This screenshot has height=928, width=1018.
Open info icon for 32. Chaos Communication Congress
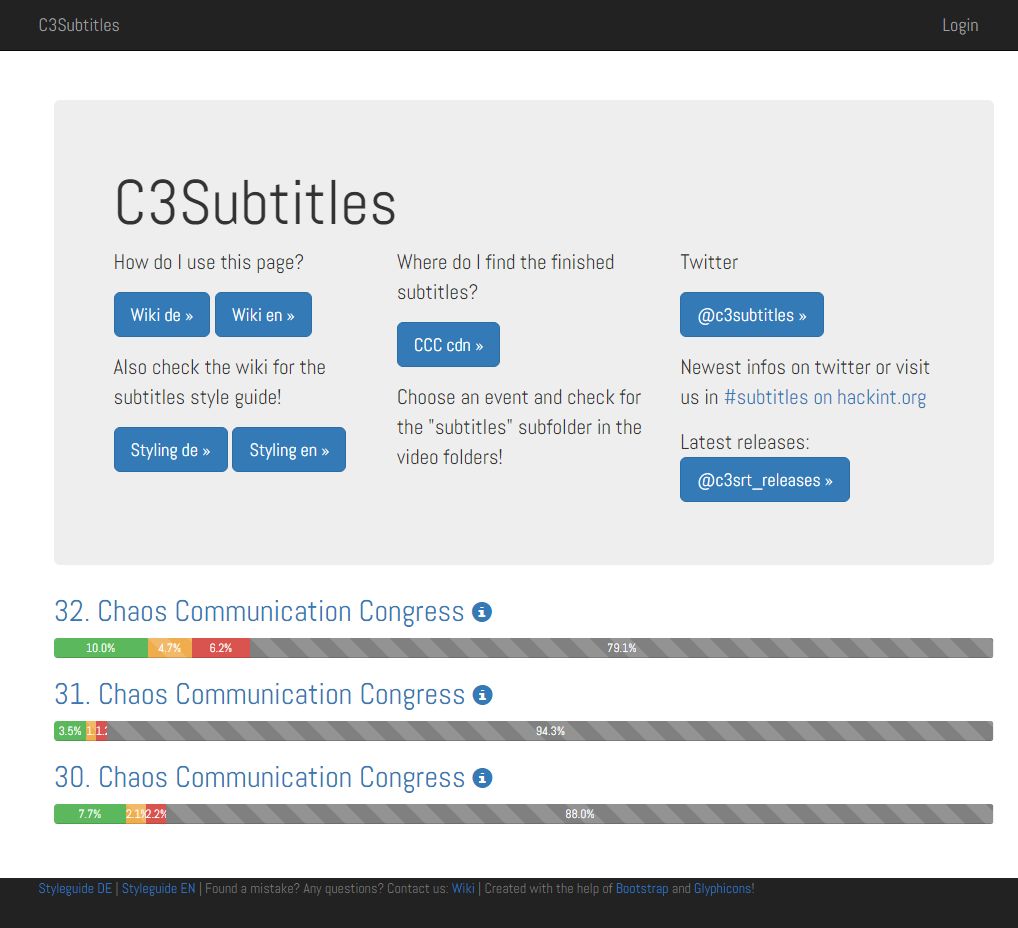point(482,612)
